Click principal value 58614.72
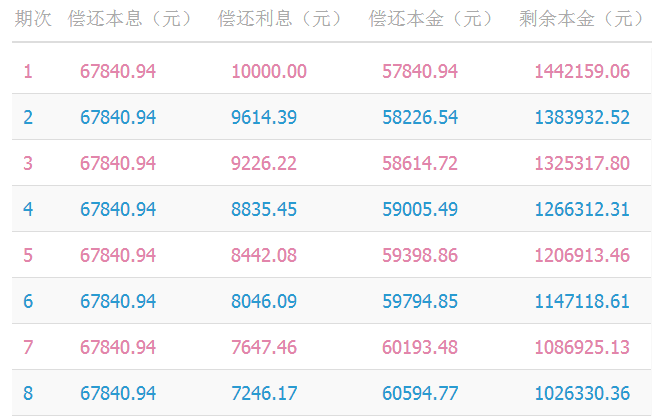The width and height of the screenshot is (652, 416). pos(420,163)
